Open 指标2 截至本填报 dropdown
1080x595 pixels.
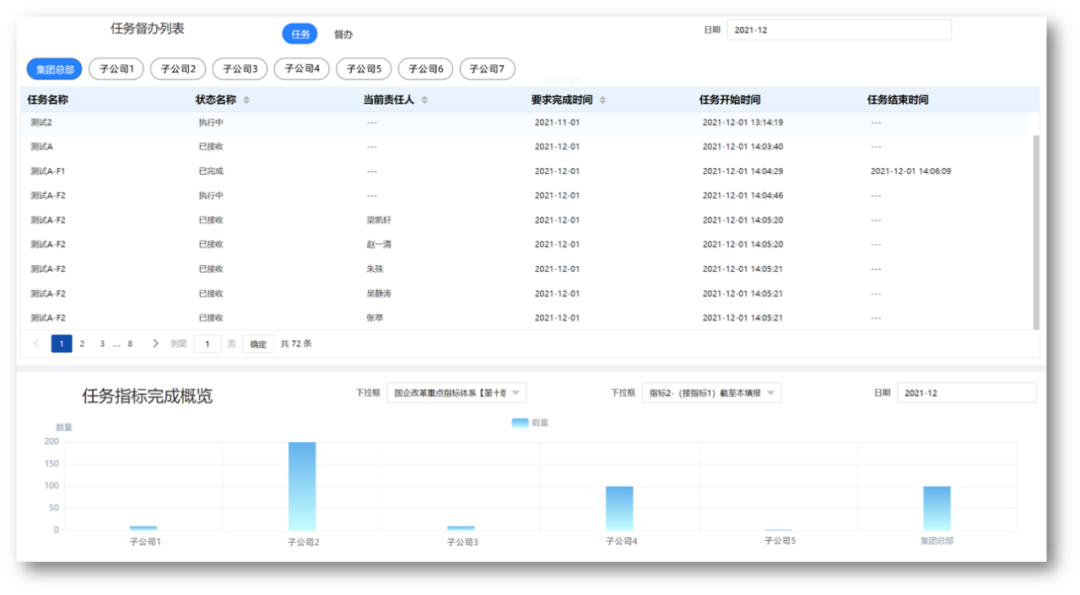tap(712, 393)
